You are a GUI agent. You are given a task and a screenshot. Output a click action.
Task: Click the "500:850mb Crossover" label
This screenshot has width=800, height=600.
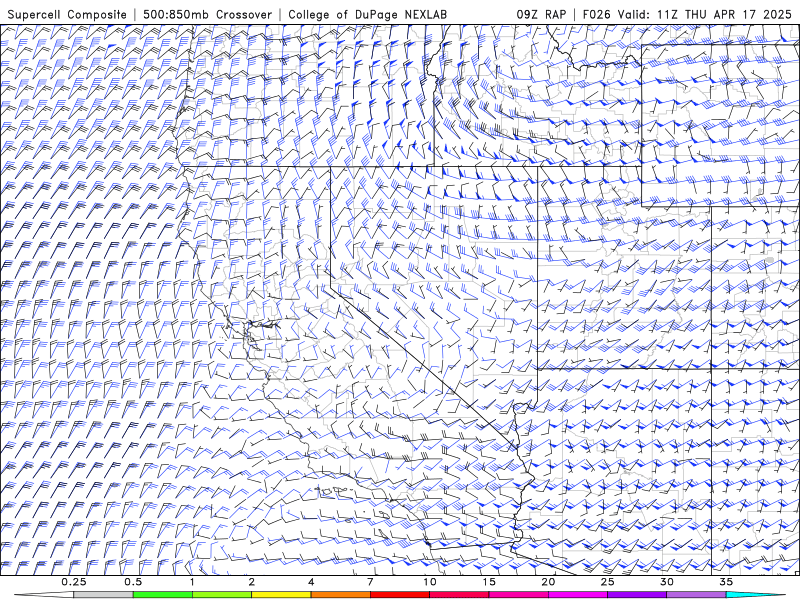click(x=208, y=14)
